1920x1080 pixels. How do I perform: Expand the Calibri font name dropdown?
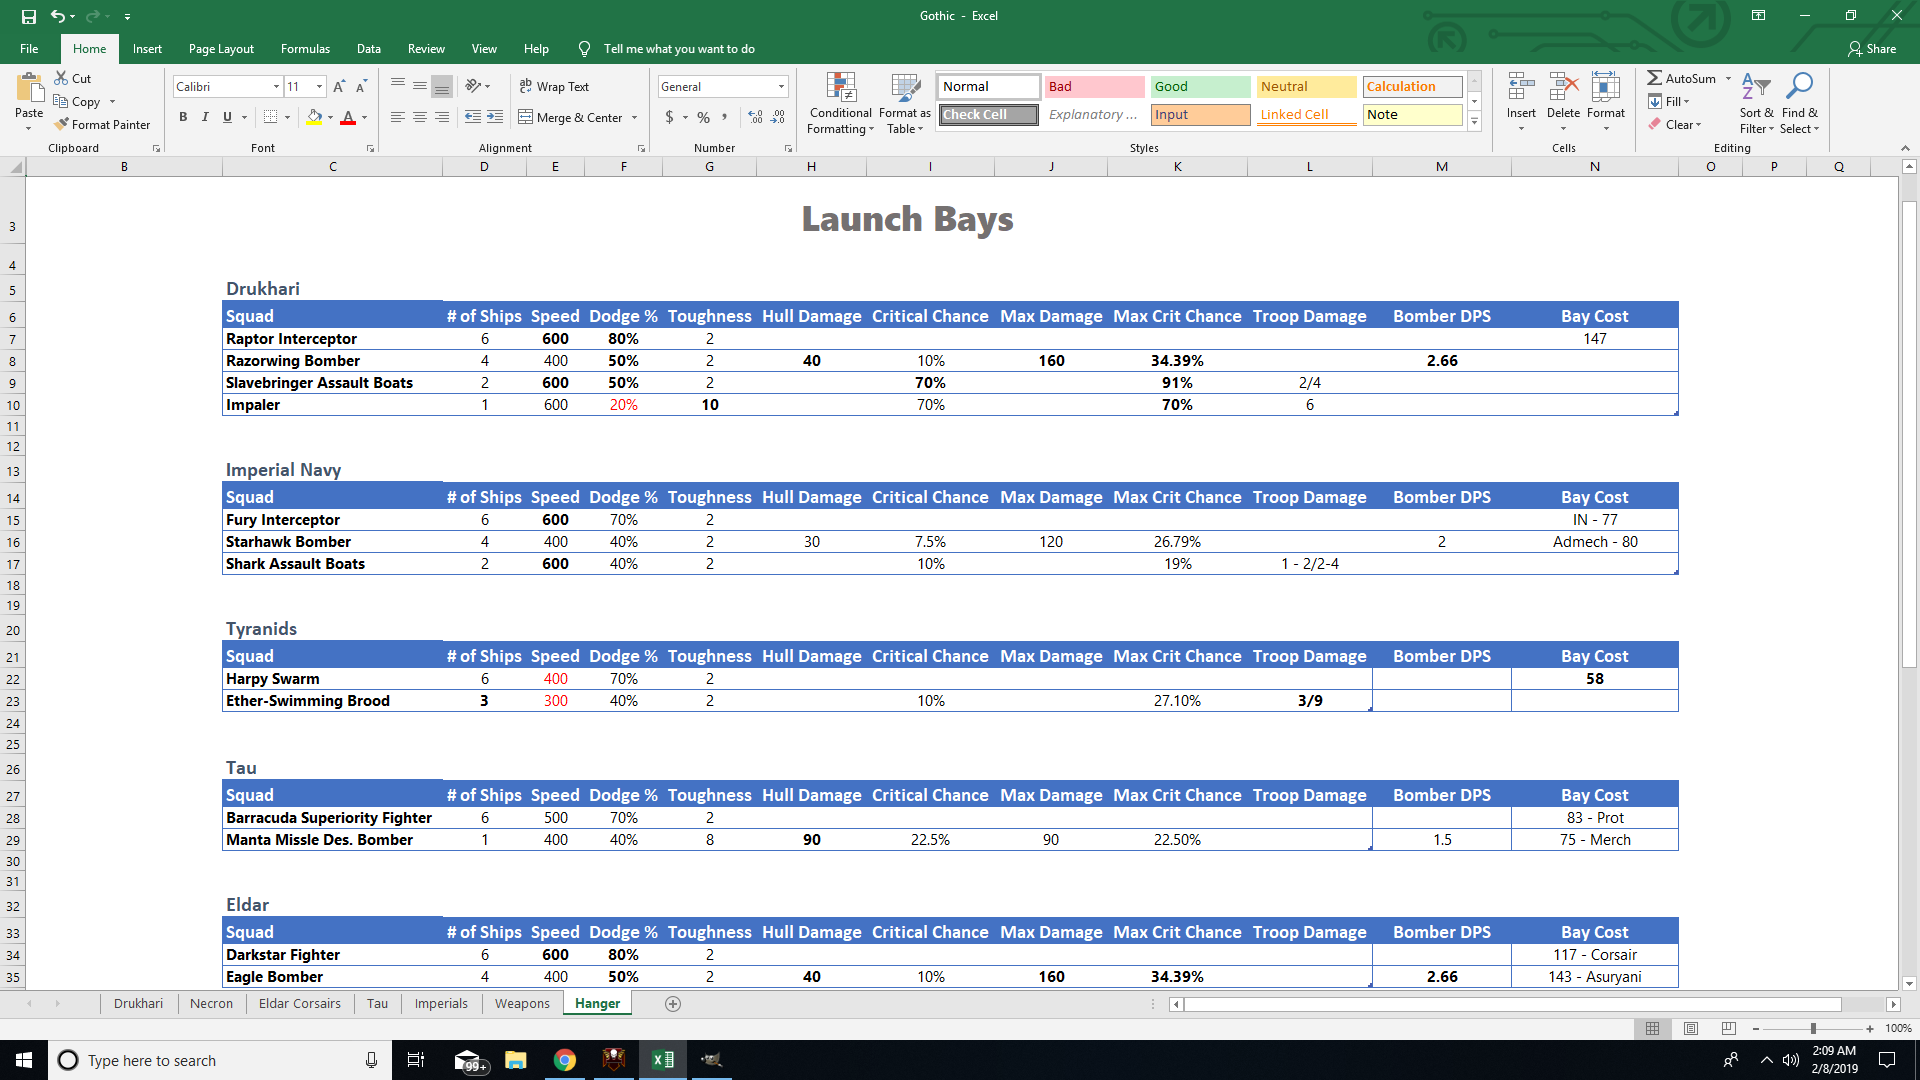[276, 87]
